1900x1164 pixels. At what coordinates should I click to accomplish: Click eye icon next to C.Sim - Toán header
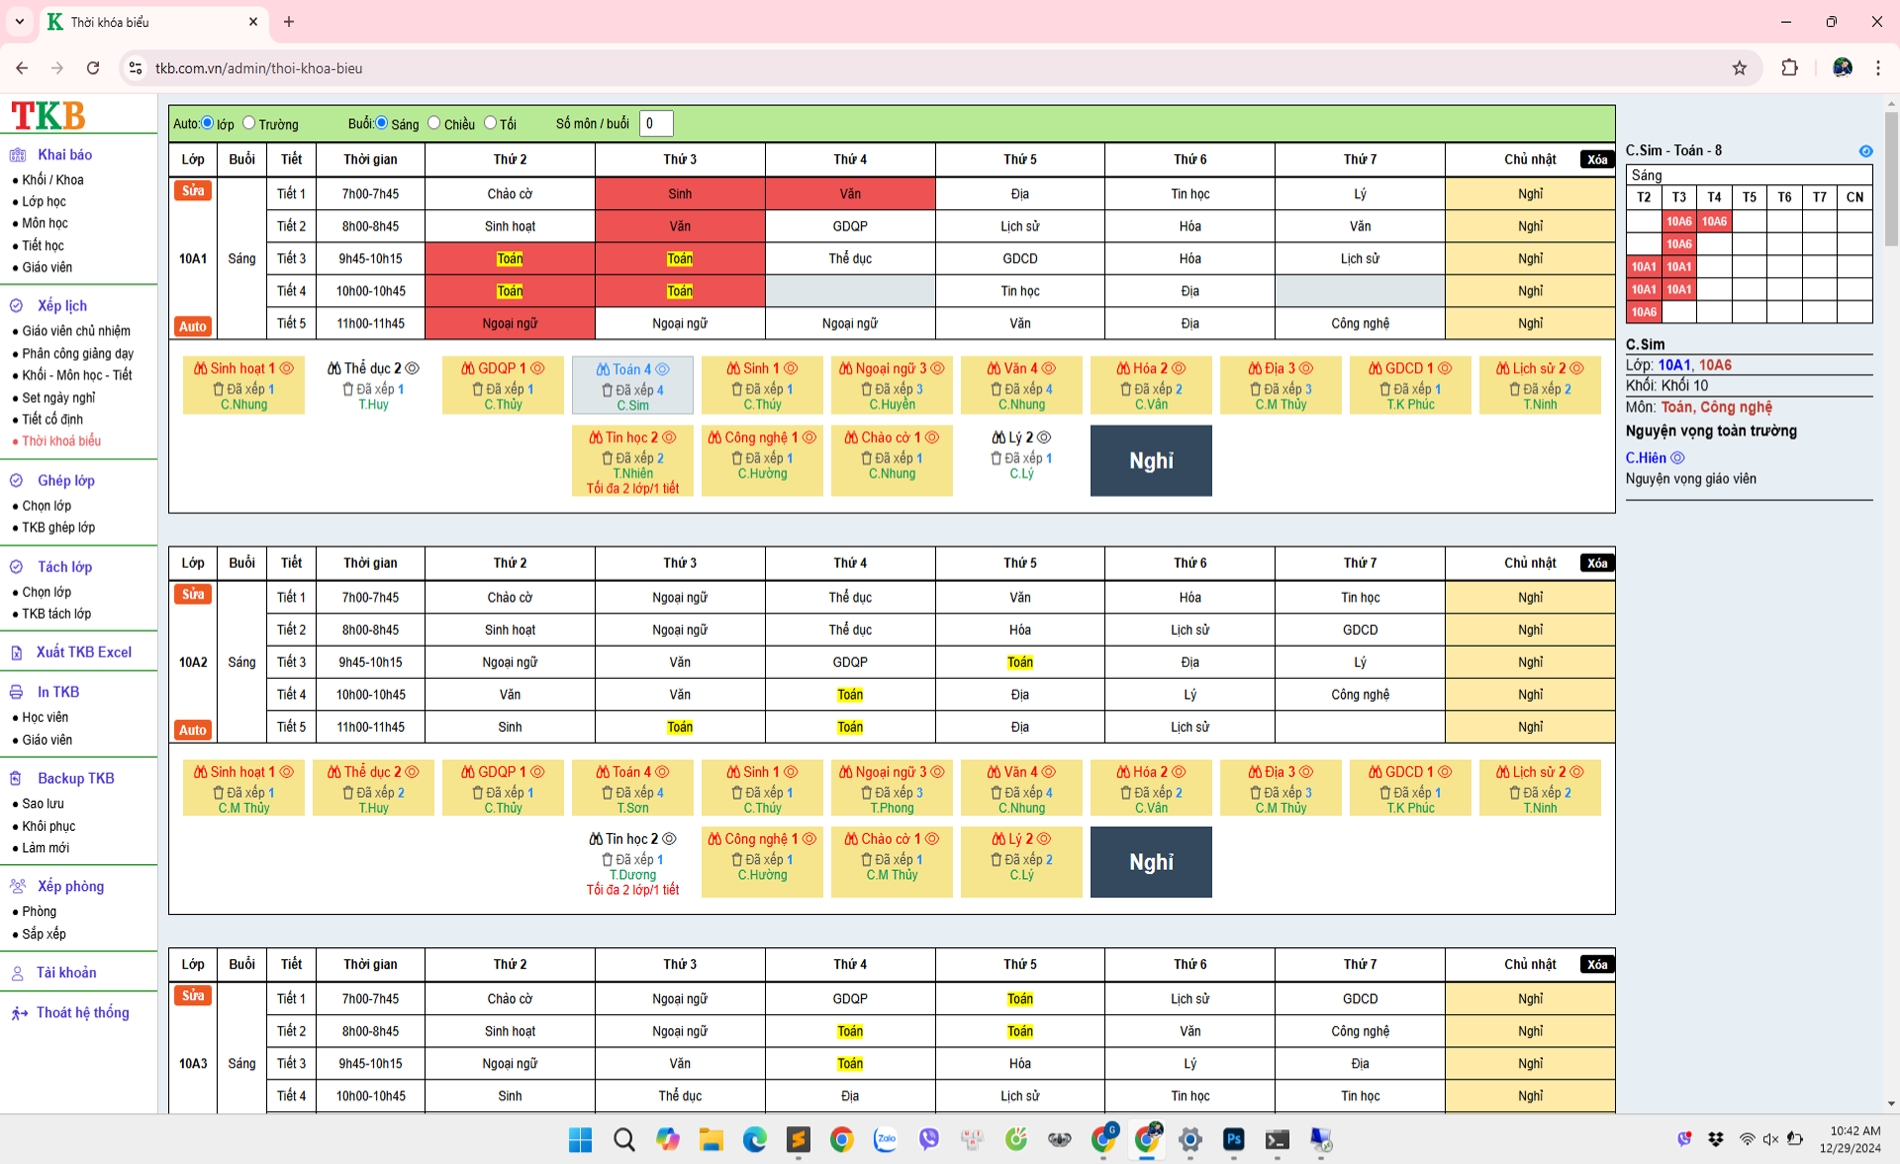pyautogui.click(x=1865, y=151)
